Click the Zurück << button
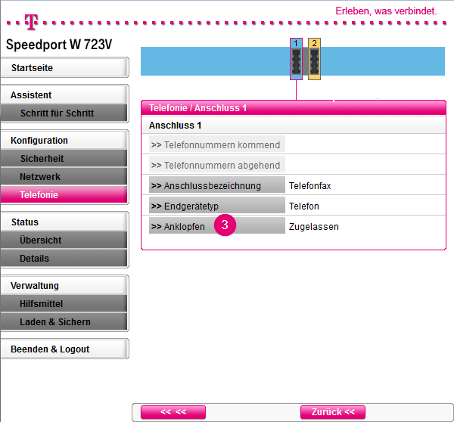This screenshot has width=454, height=422. pyautogui.click(x=333, y=412)
